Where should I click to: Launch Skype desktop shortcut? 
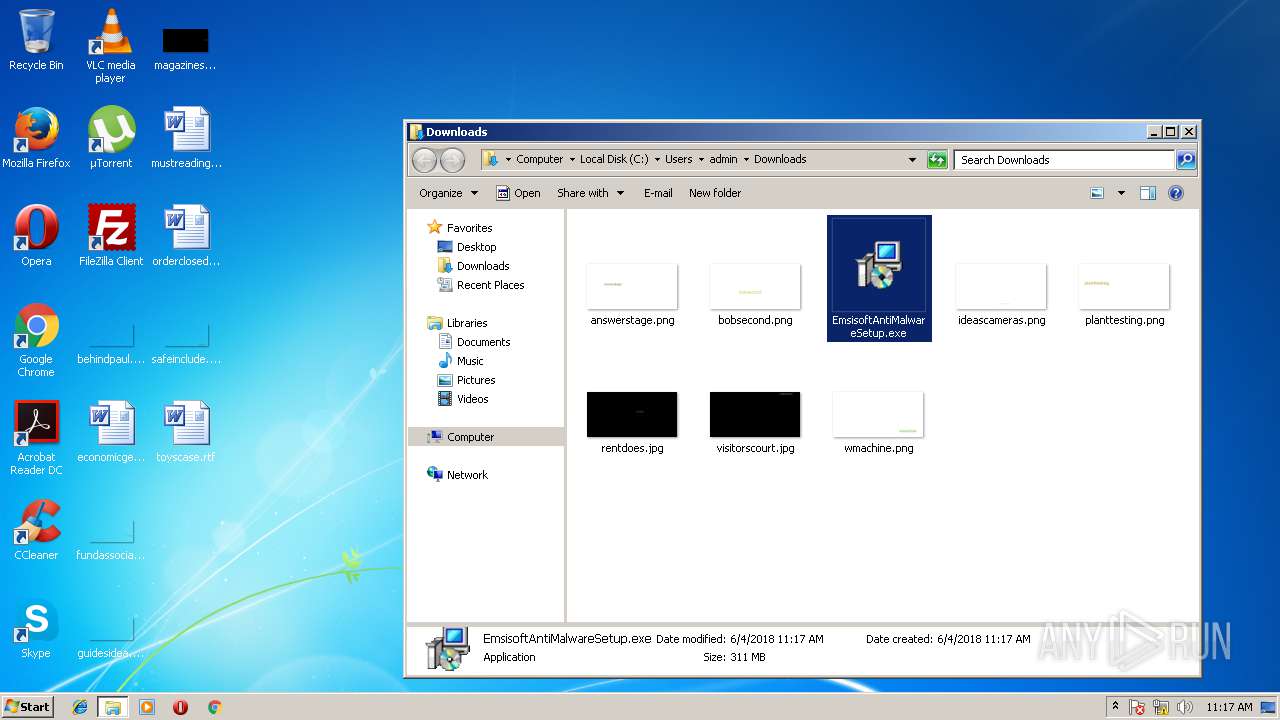click(x=36, y=628)
